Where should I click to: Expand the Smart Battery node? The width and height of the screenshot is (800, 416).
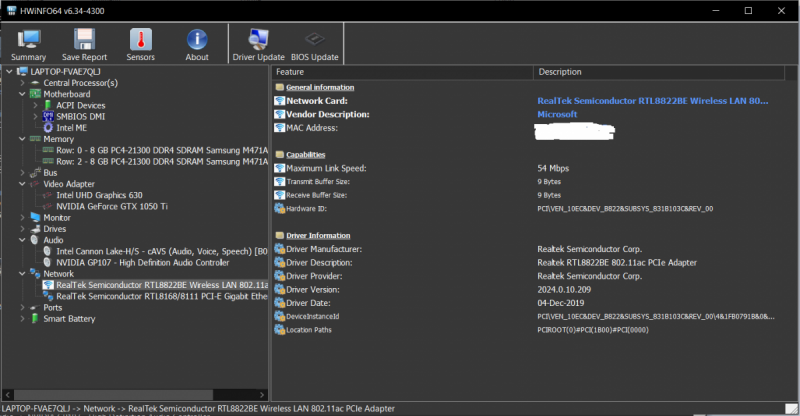[22, 319]
